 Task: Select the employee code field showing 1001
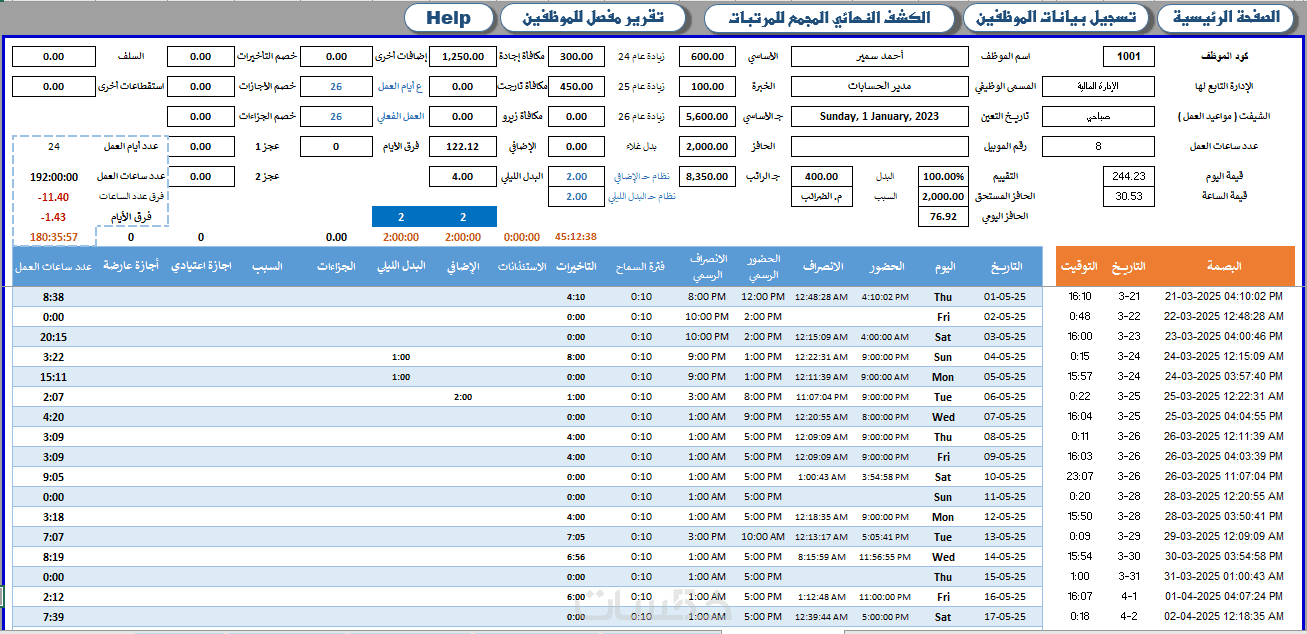[x=1128, y=57]
